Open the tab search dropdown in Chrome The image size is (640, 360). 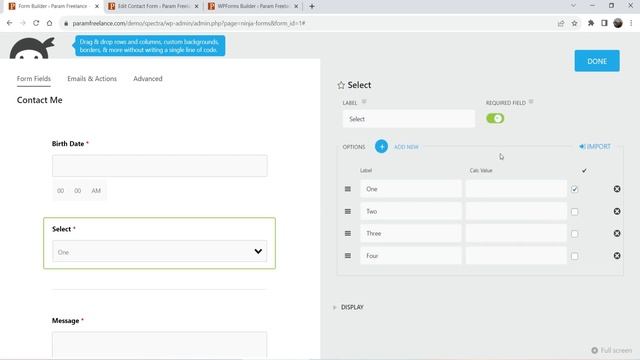(x=573, y=6)
